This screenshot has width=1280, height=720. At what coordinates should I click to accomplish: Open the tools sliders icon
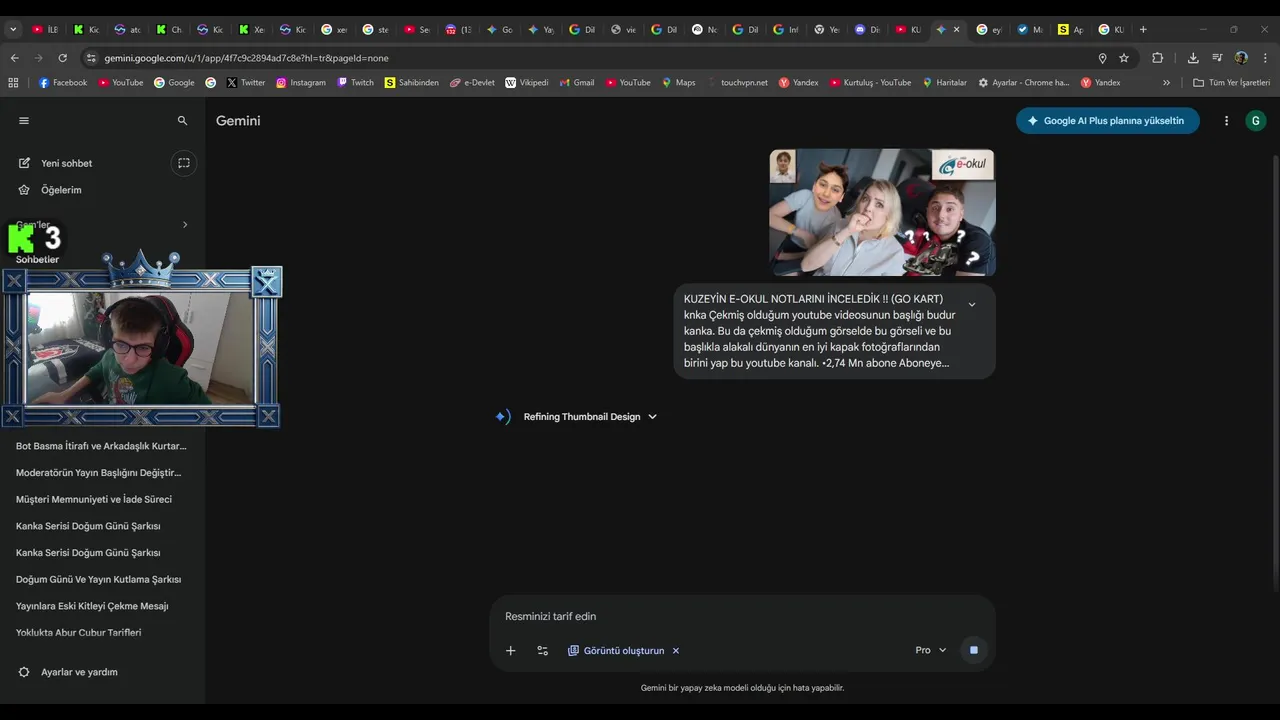(x=543, y=651)
